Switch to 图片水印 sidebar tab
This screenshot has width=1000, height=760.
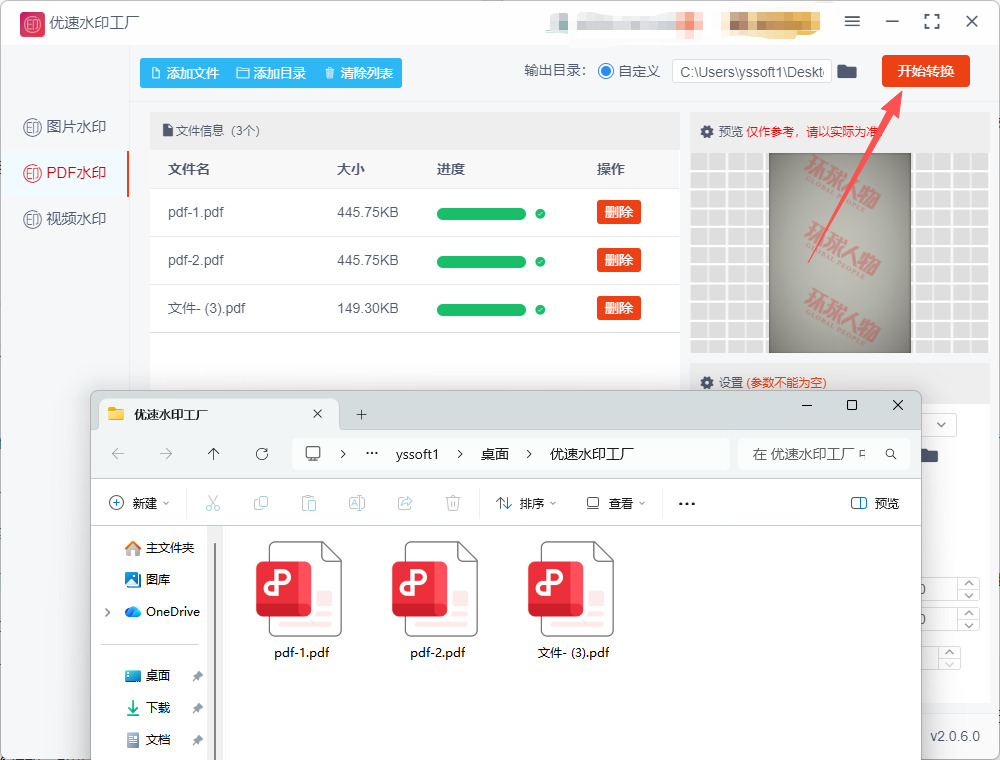tap(65, 127)
